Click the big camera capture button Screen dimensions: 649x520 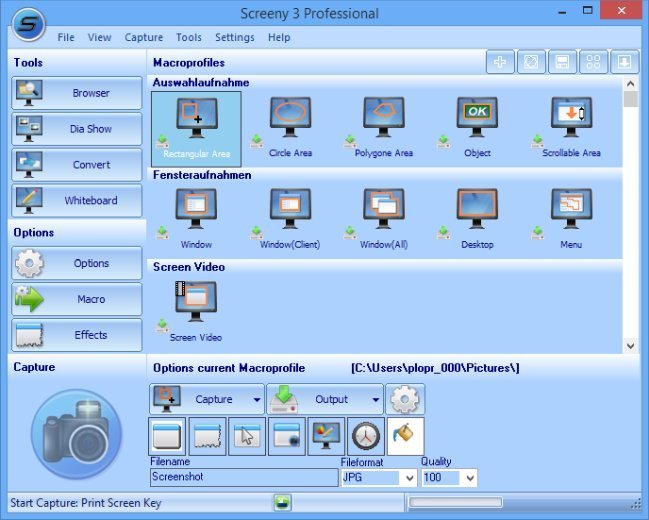(x=77, y=434)
